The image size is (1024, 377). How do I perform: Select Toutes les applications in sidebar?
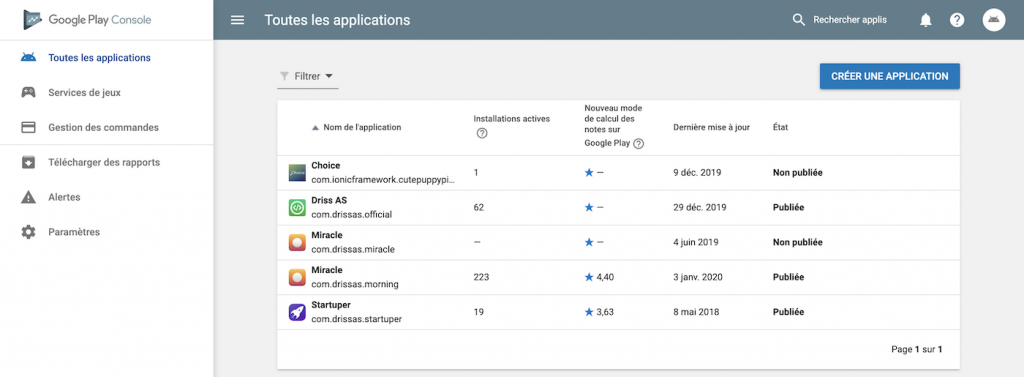(99, 57)
